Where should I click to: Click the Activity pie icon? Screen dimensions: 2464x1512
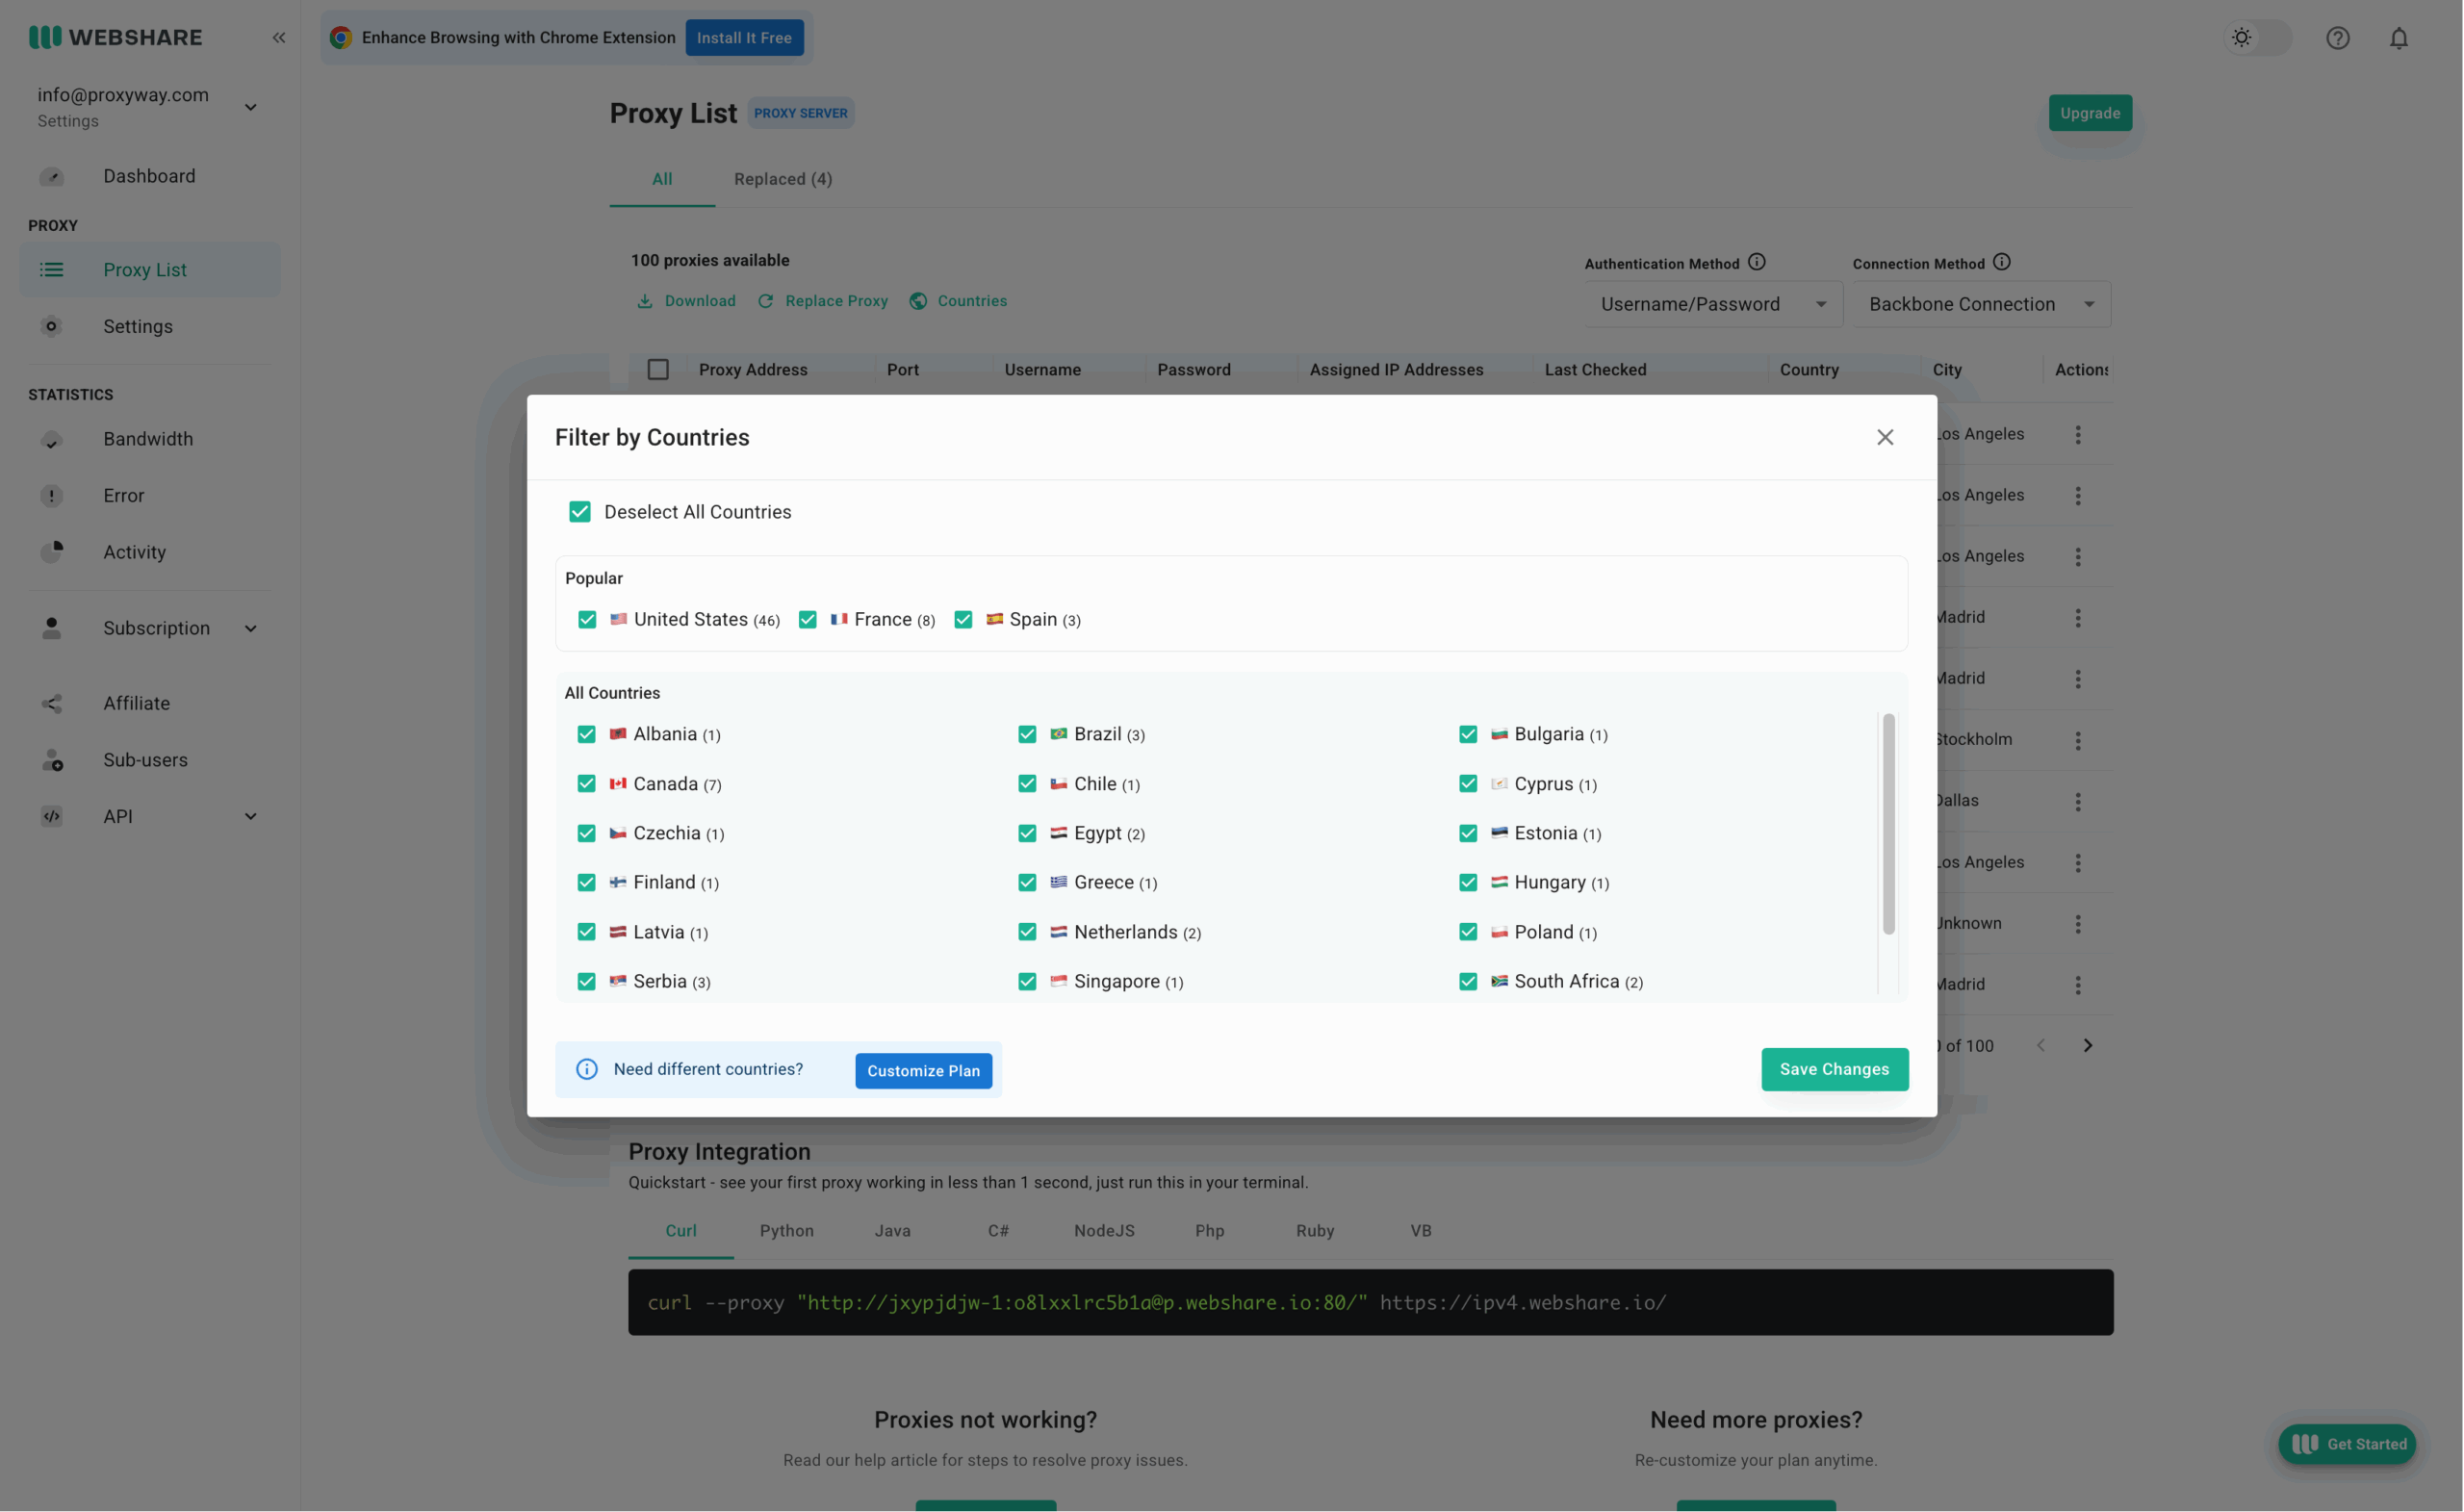coord(52,552)
